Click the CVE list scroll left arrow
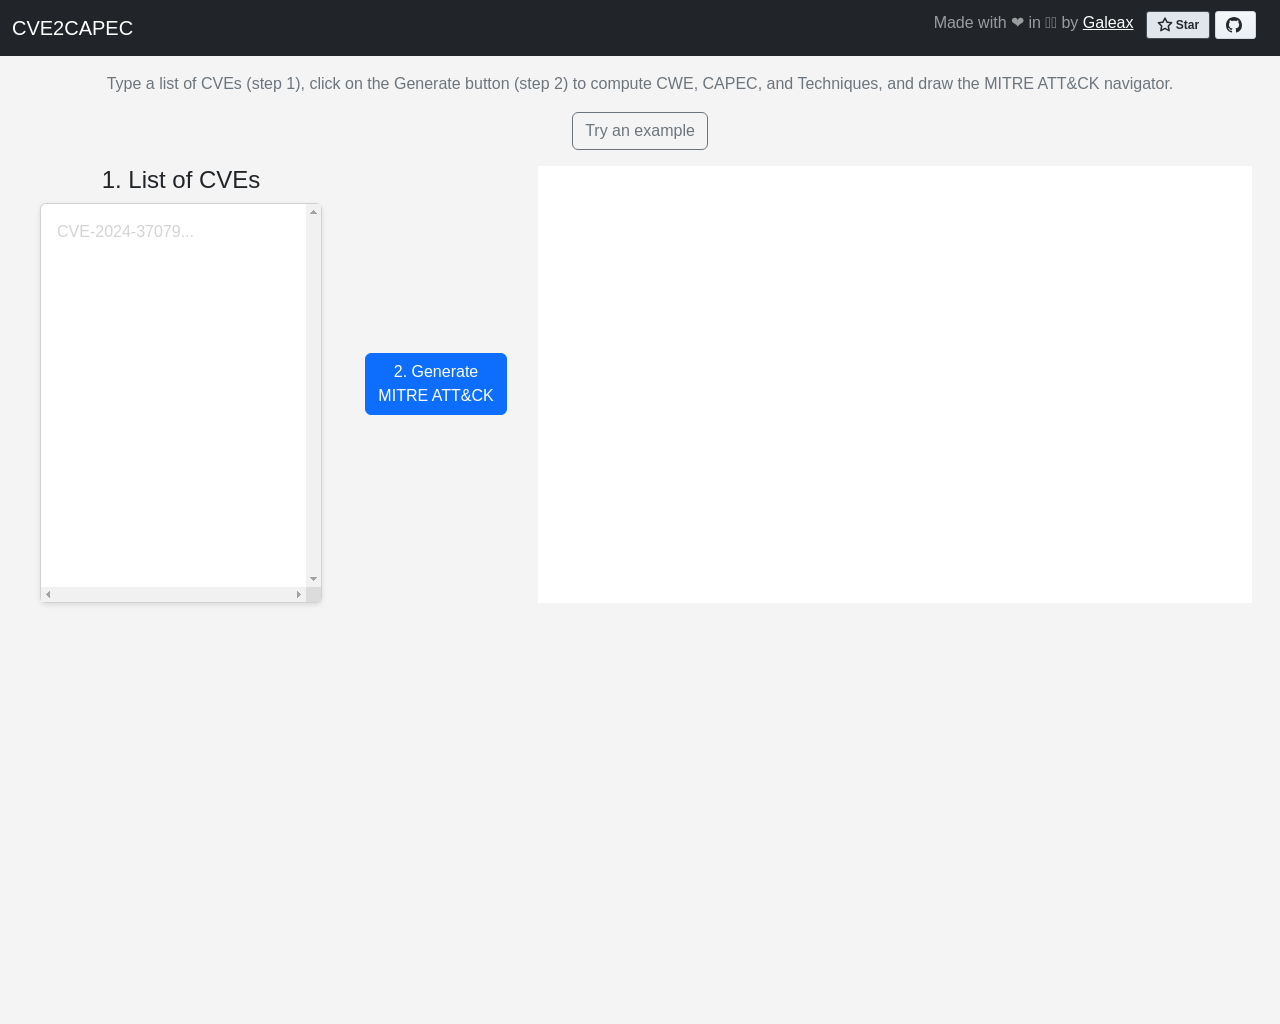 pos(48,594)
